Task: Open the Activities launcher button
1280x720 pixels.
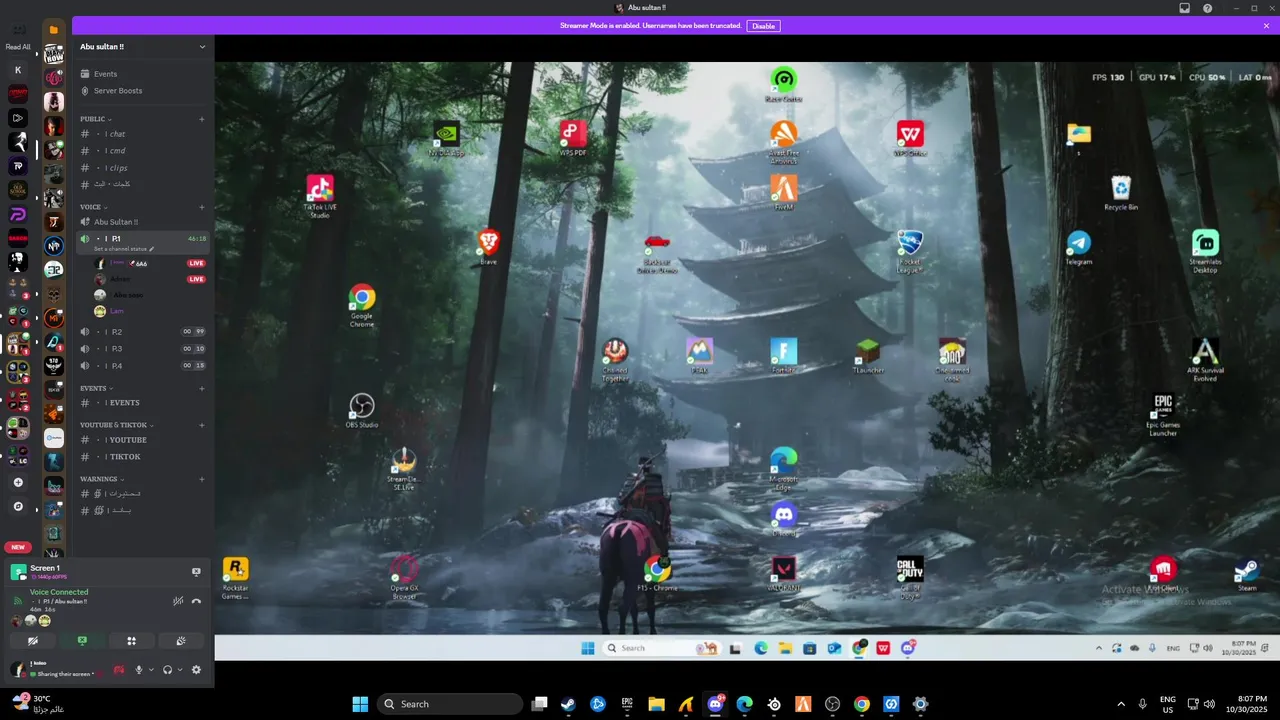Action: [x=131, y=641]
